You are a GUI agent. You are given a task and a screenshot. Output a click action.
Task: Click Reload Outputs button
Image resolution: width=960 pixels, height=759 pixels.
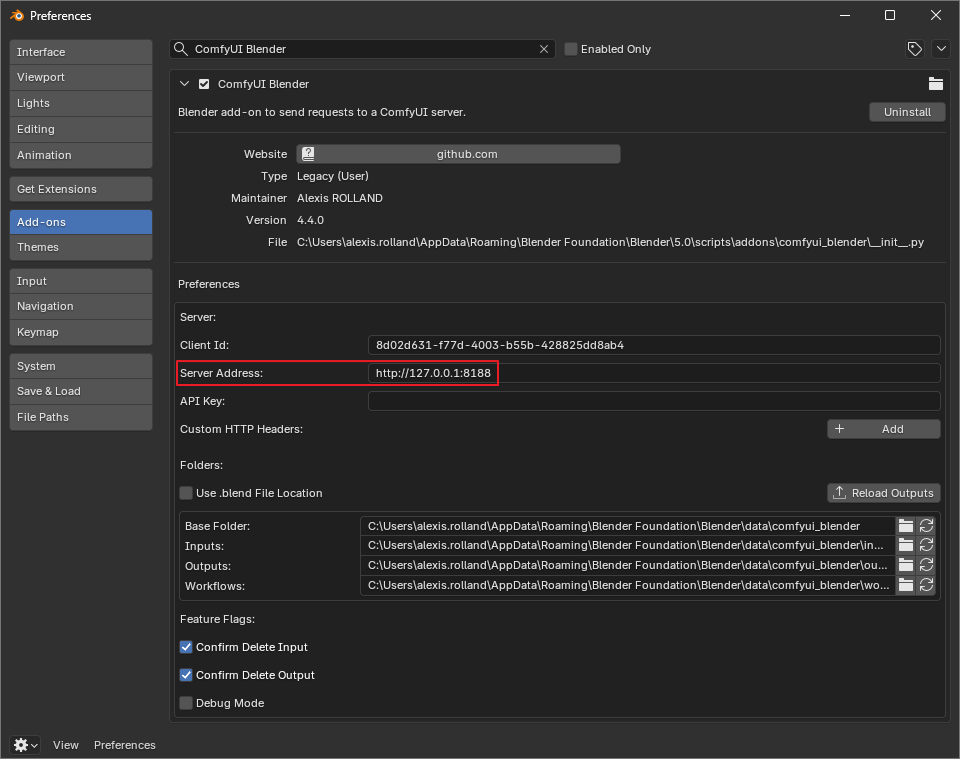(x=883, y=493)
